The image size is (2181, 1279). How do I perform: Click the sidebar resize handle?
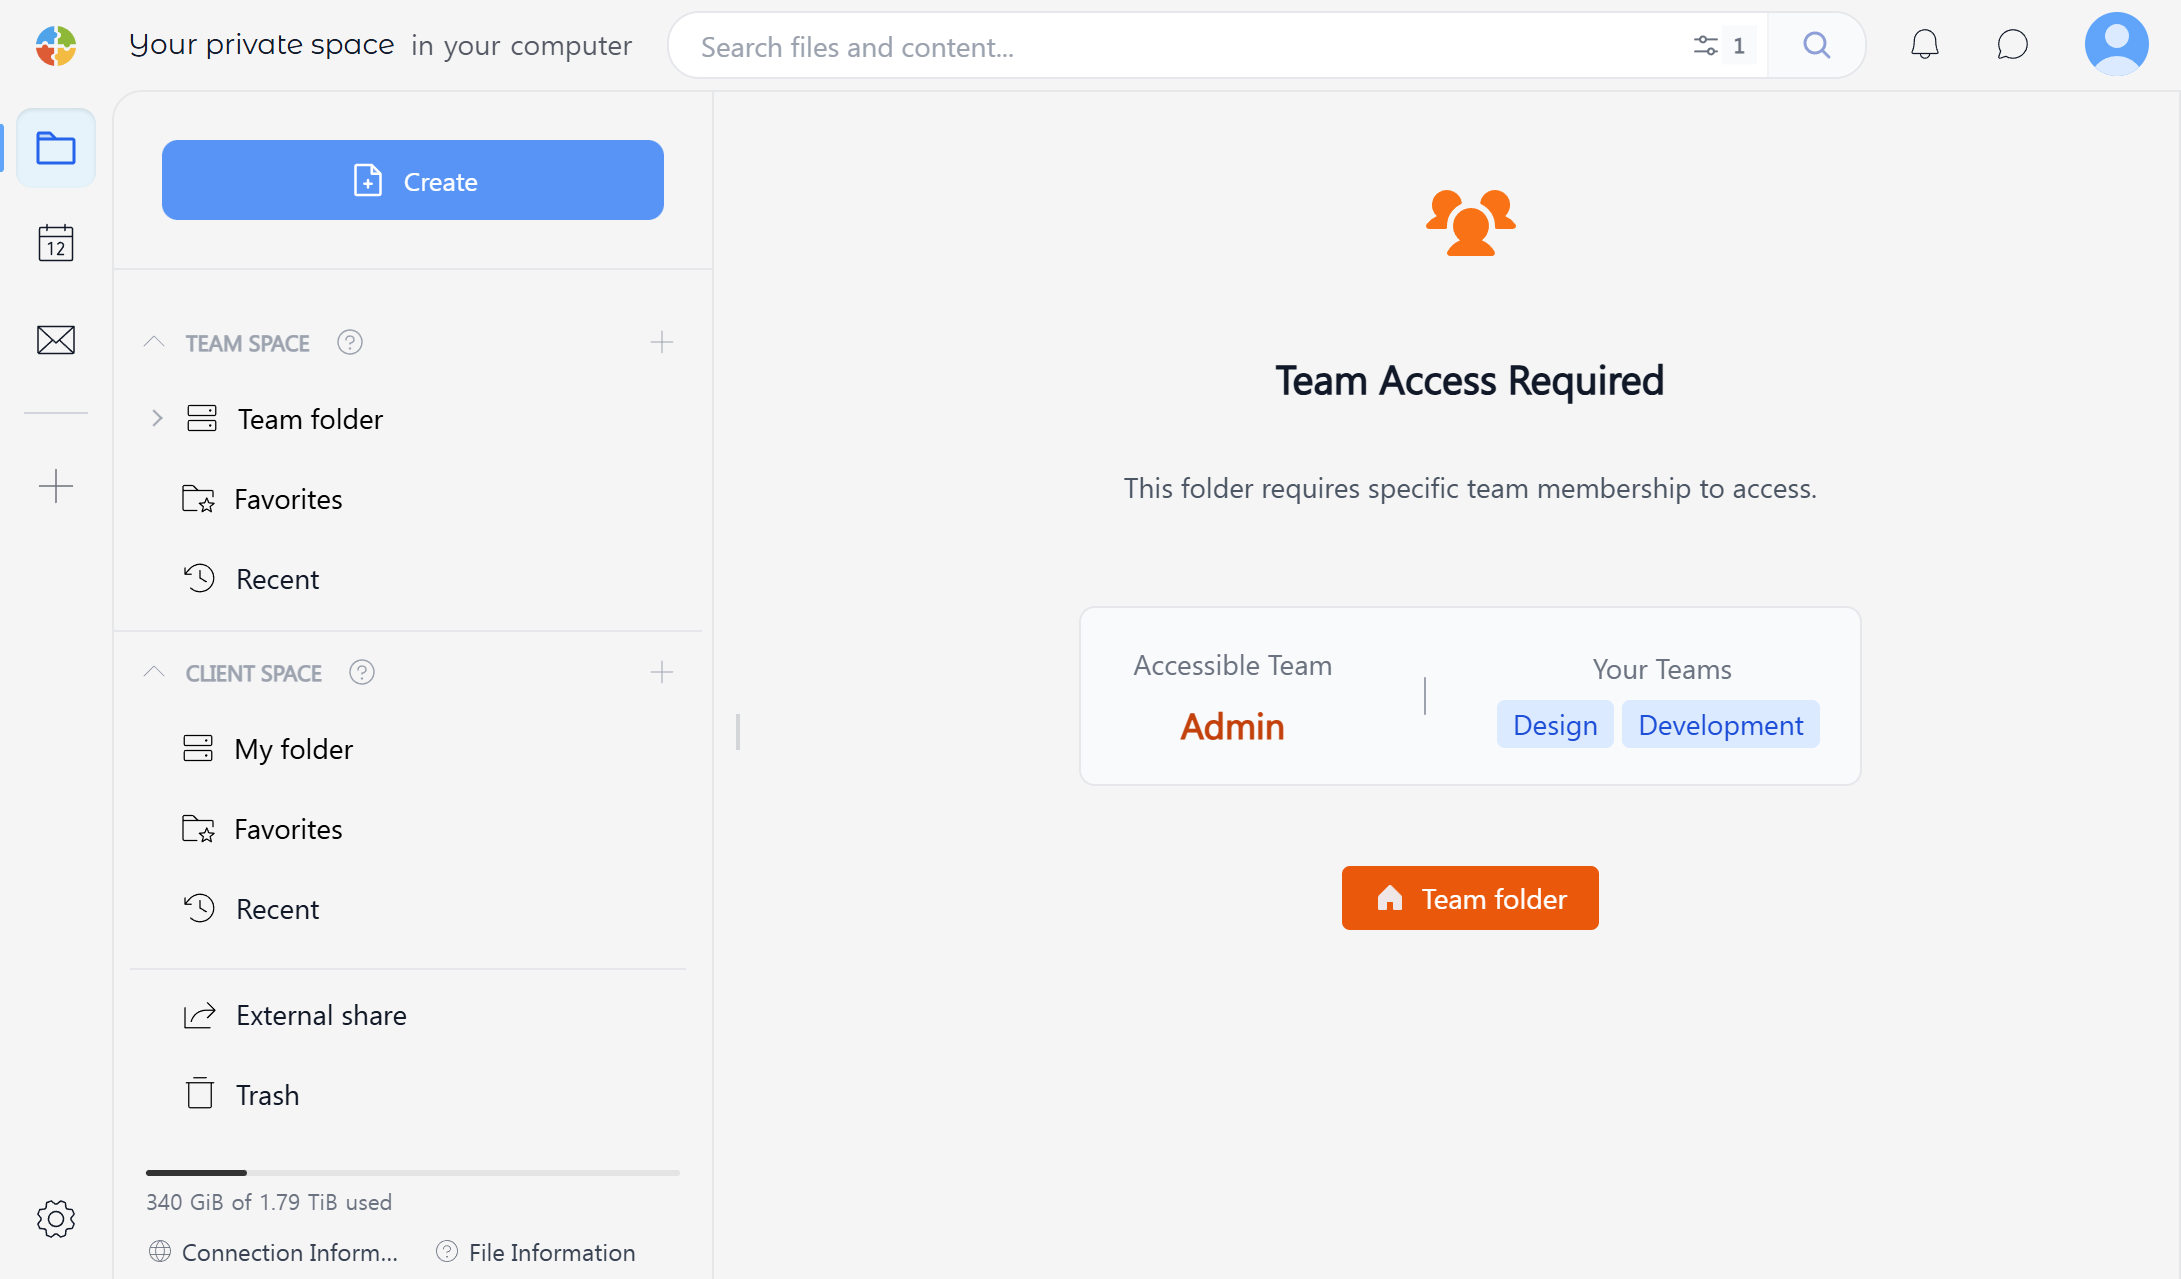tap(738, 732)
